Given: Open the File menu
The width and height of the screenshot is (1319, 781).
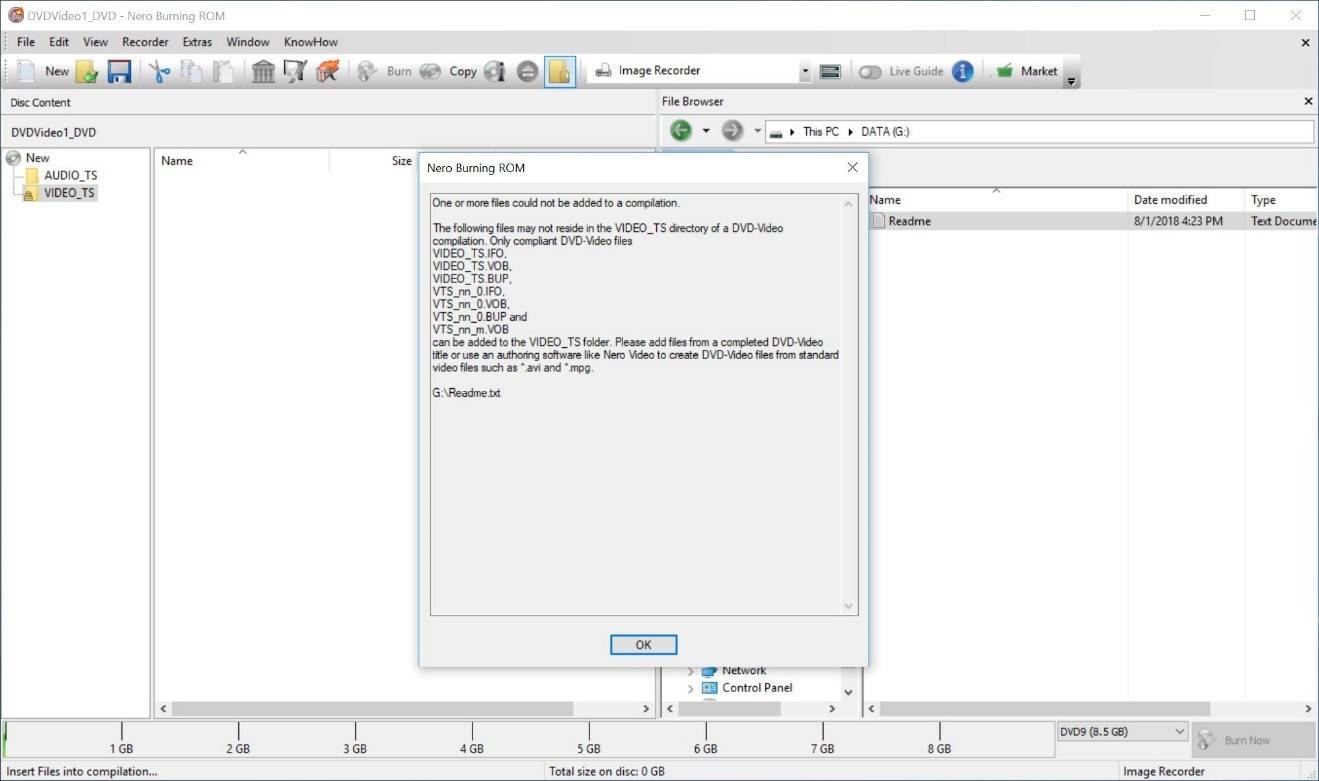Looking at the screenshot, I should [26, 42].
